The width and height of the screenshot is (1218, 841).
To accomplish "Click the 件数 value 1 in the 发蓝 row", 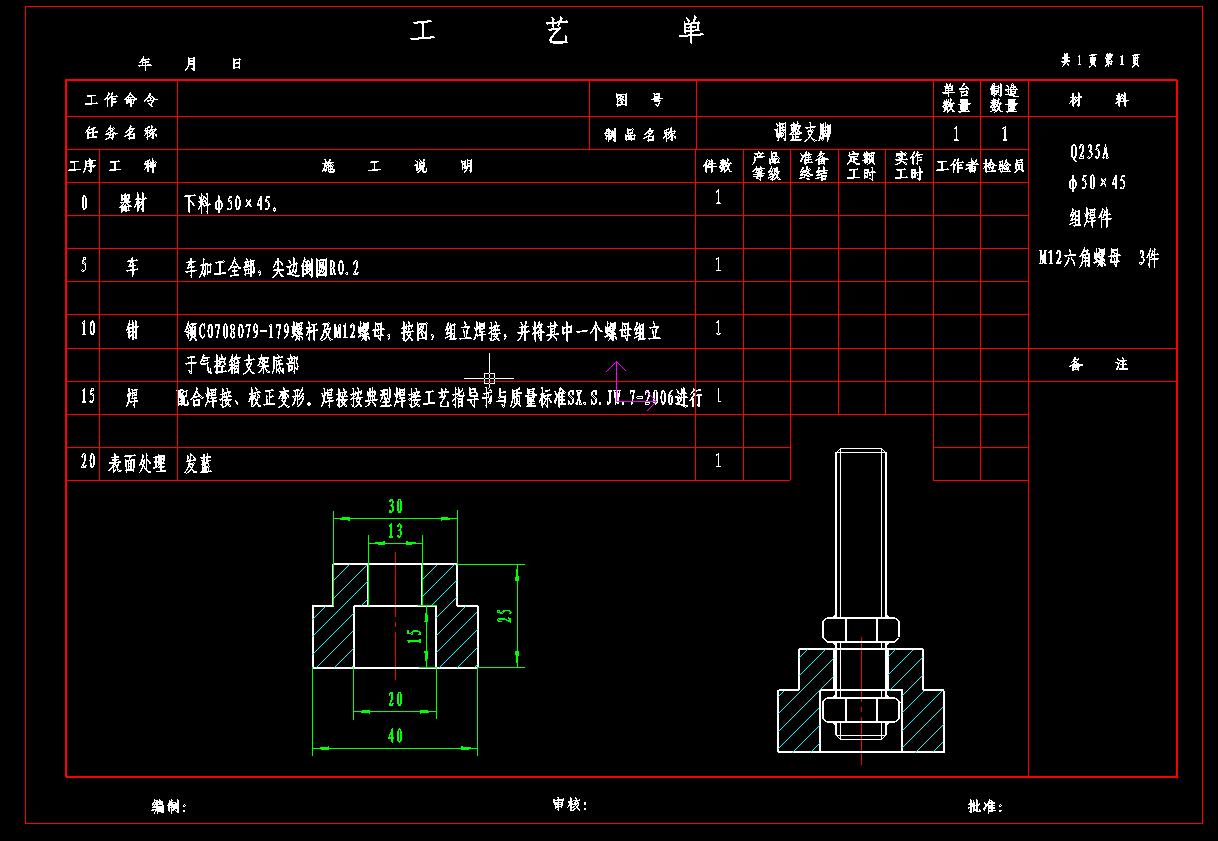I will coord(718,461).
